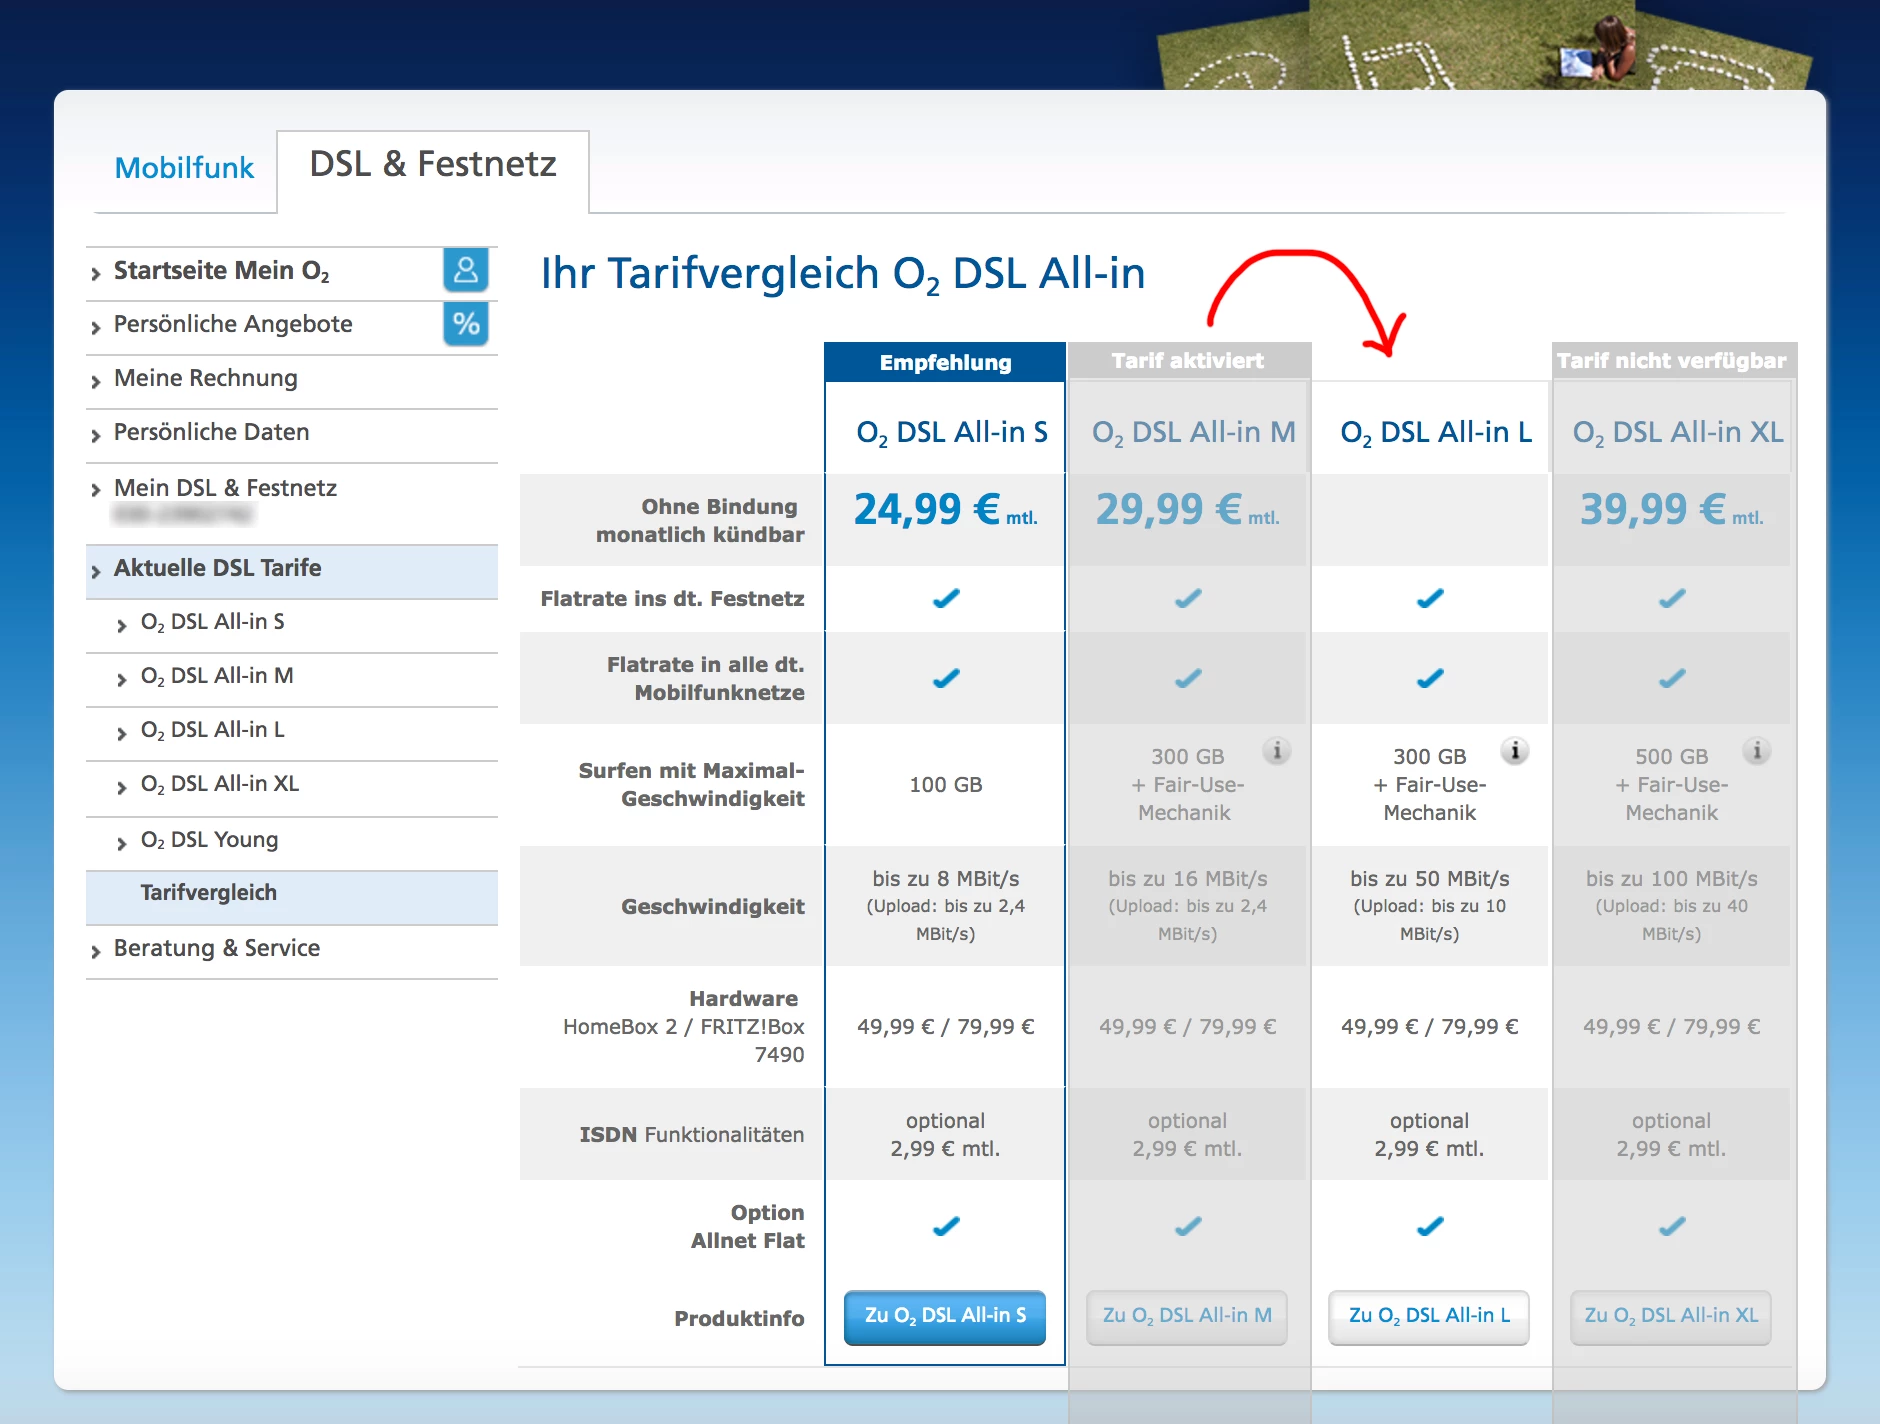Click the '100 GB' data volume cell
The width and height of the screenshot is (1880, 1424).
coord(945,785)
